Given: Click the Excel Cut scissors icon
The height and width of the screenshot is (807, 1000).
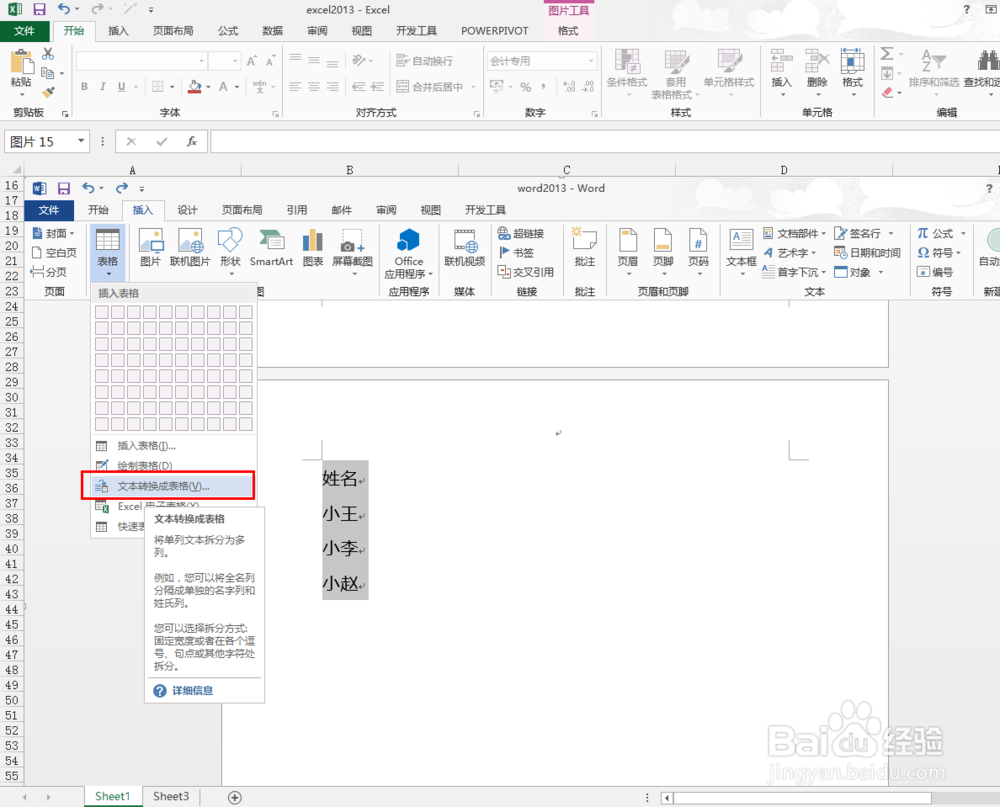Looking at the screenshot, I should [x=48, y=54].
